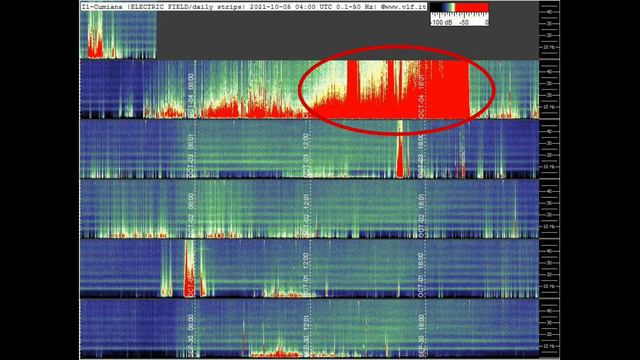Click the OCT-02 18:01 time marker
Screen dimensions: 640x360
(x=421, y=216)
